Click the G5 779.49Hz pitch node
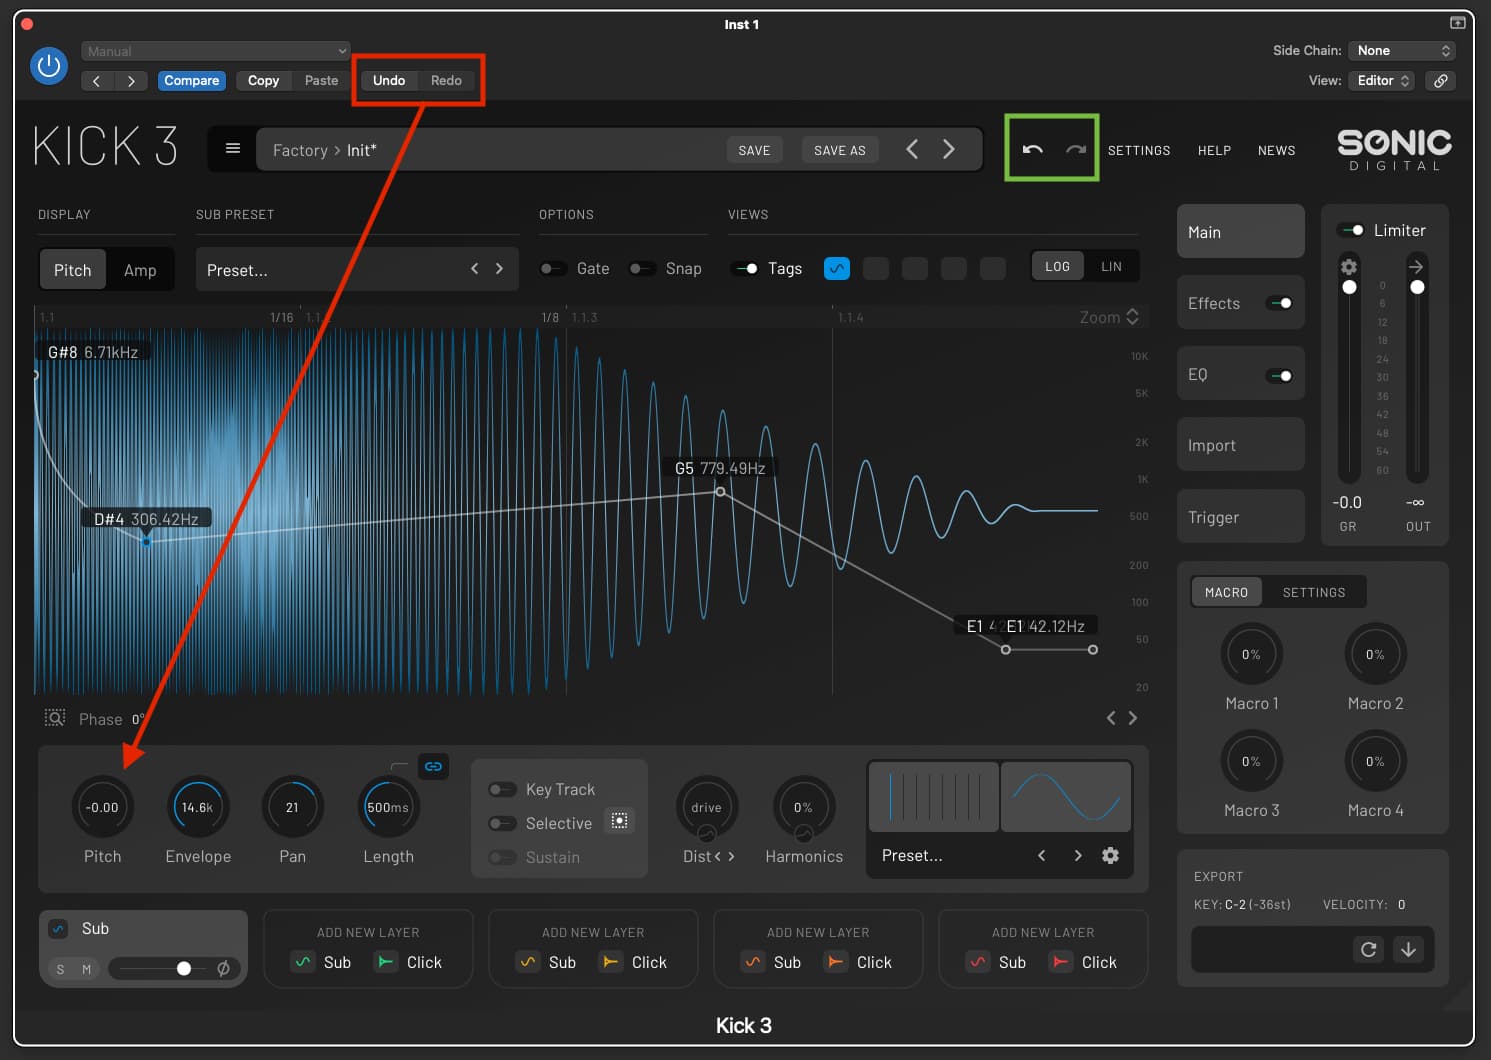This screenshot has width=1491, height=1060. pos(720,491)
